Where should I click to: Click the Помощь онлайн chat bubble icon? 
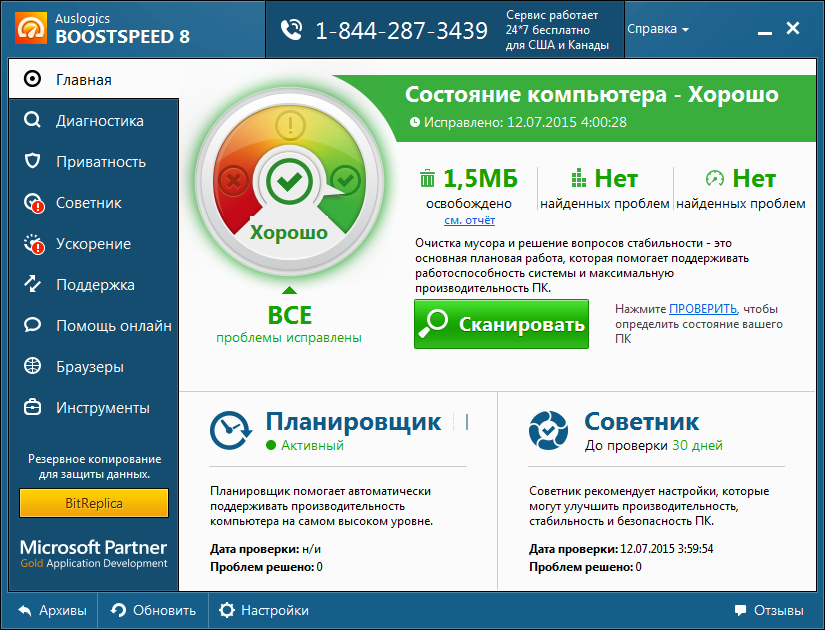coord(33,326)
